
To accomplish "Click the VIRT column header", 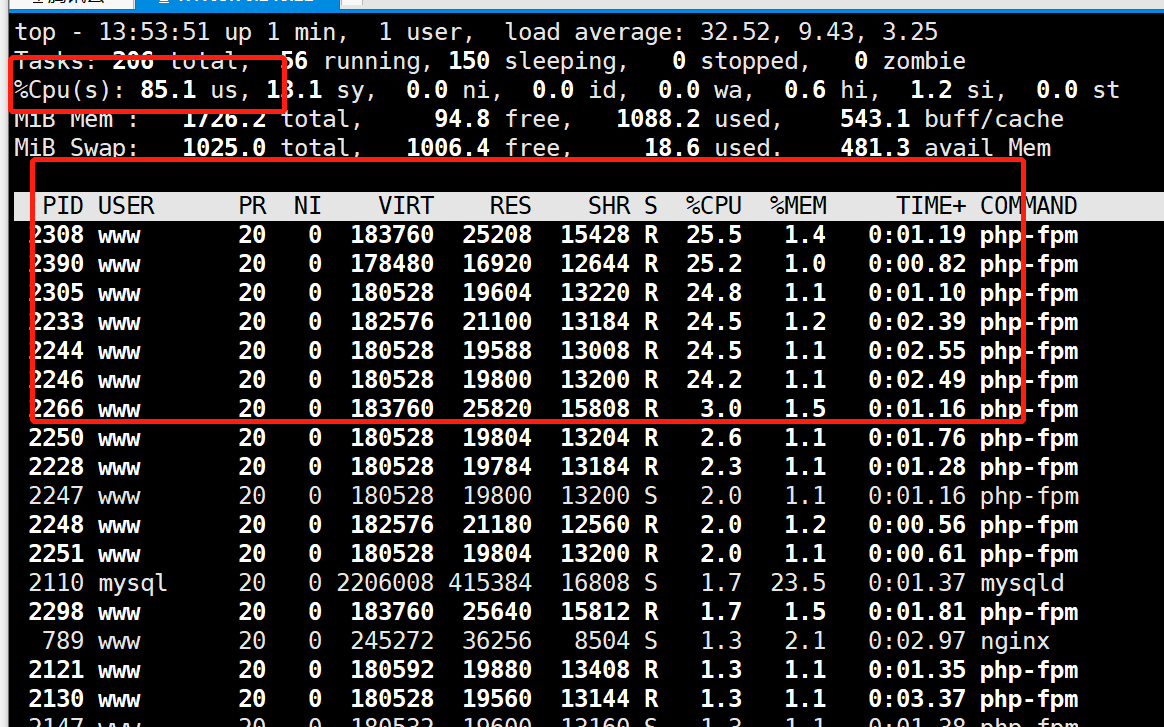I will coord(406,206).
